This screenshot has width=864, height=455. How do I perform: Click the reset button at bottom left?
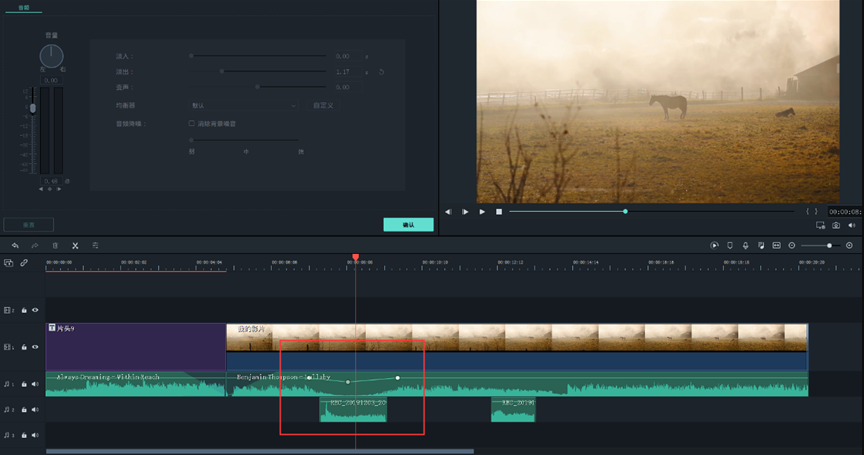pos(28,225)
